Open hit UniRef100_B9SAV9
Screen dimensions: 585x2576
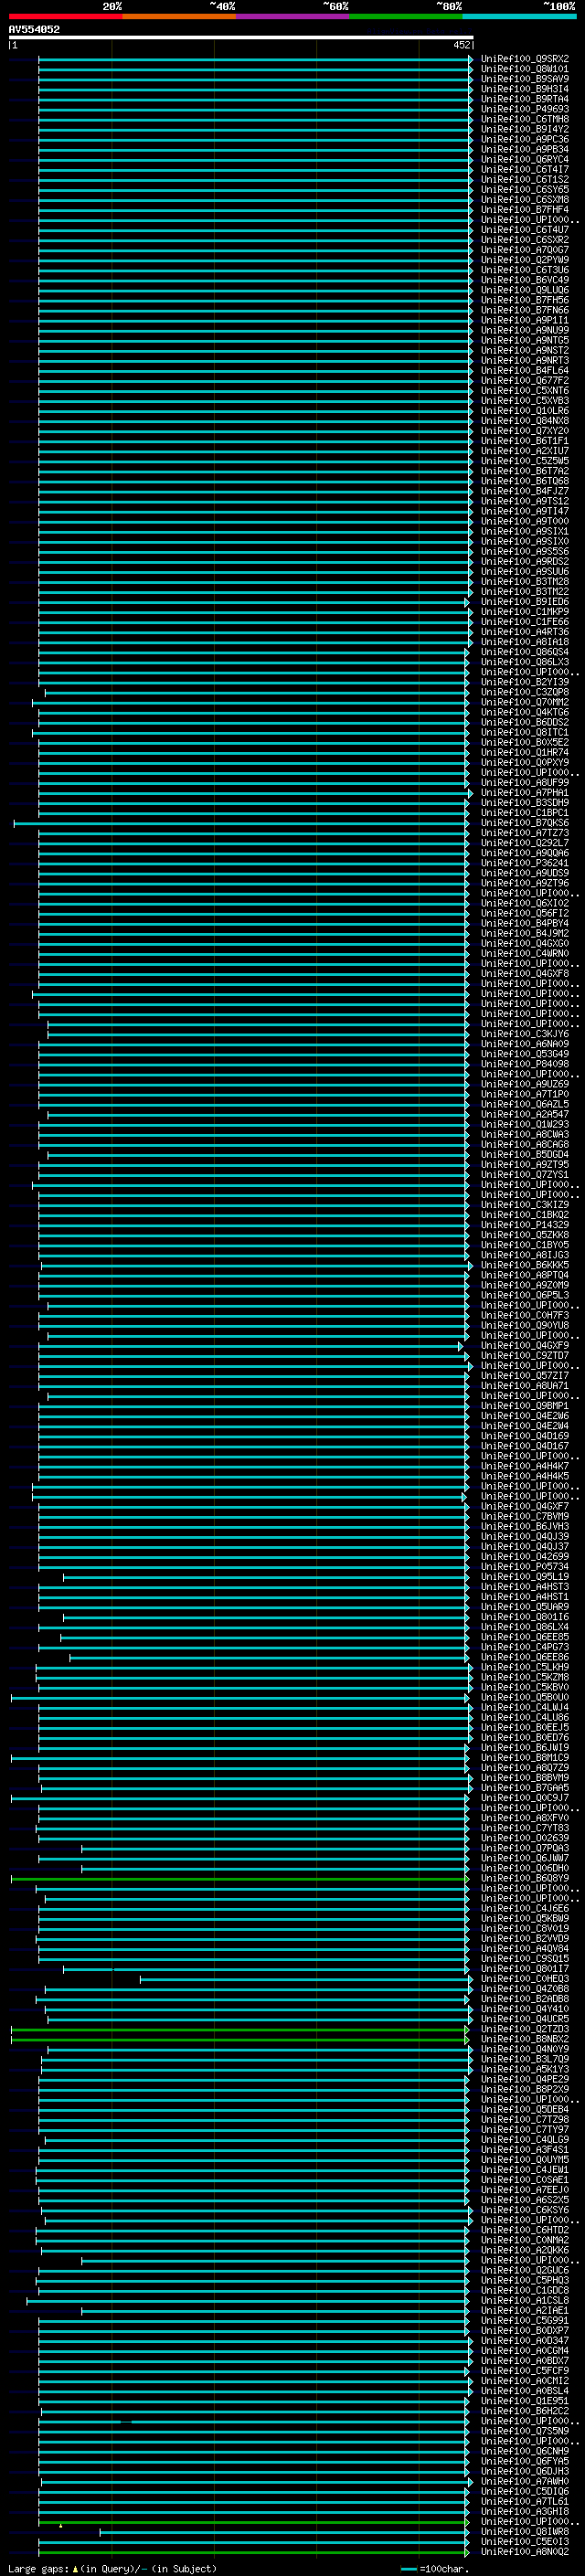(525, 79)
